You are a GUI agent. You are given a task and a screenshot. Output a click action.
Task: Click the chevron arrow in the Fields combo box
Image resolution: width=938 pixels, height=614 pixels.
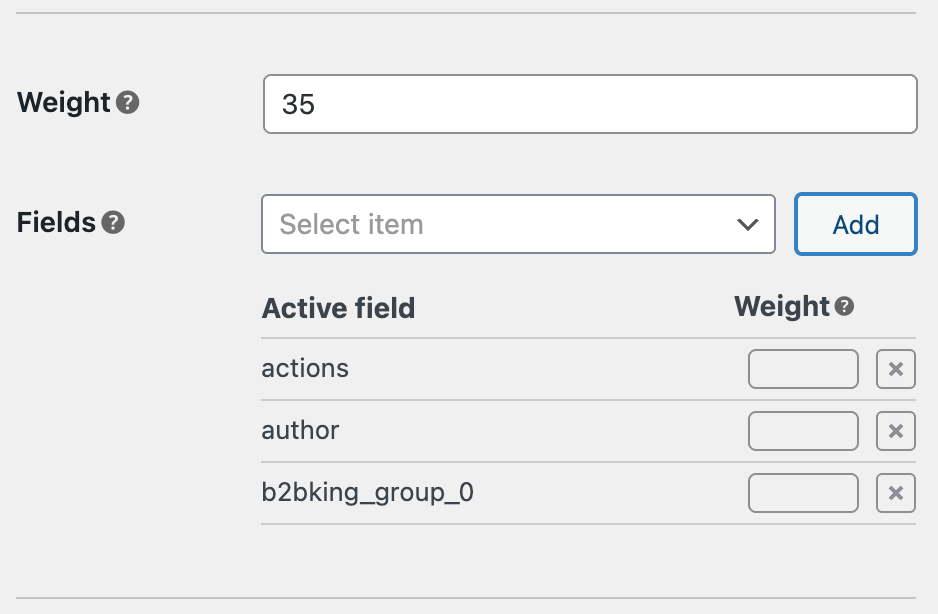[x=748, y=224]
